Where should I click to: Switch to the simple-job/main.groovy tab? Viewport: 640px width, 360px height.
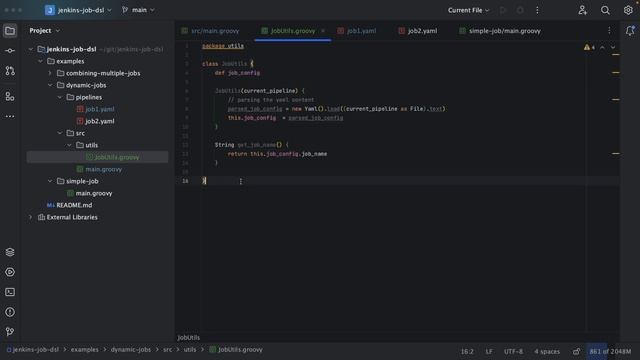coord(500,31)
